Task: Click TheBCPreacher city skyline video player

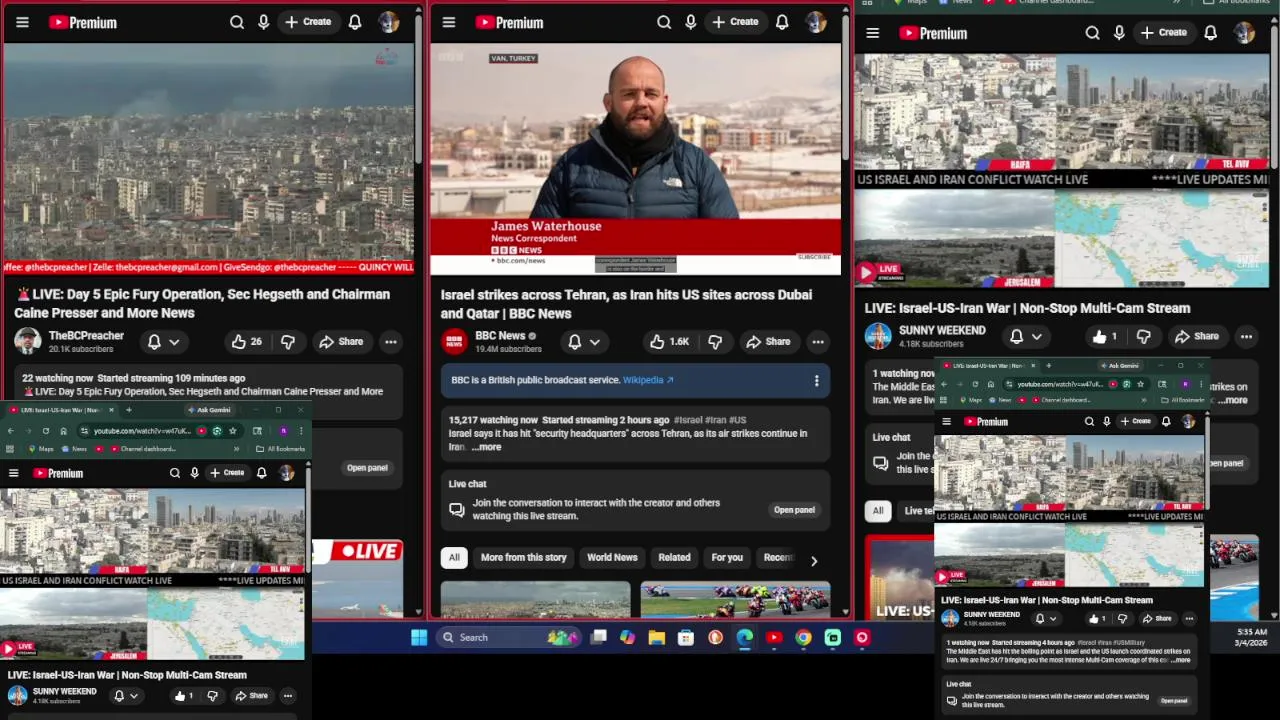Action: point(208,159)
